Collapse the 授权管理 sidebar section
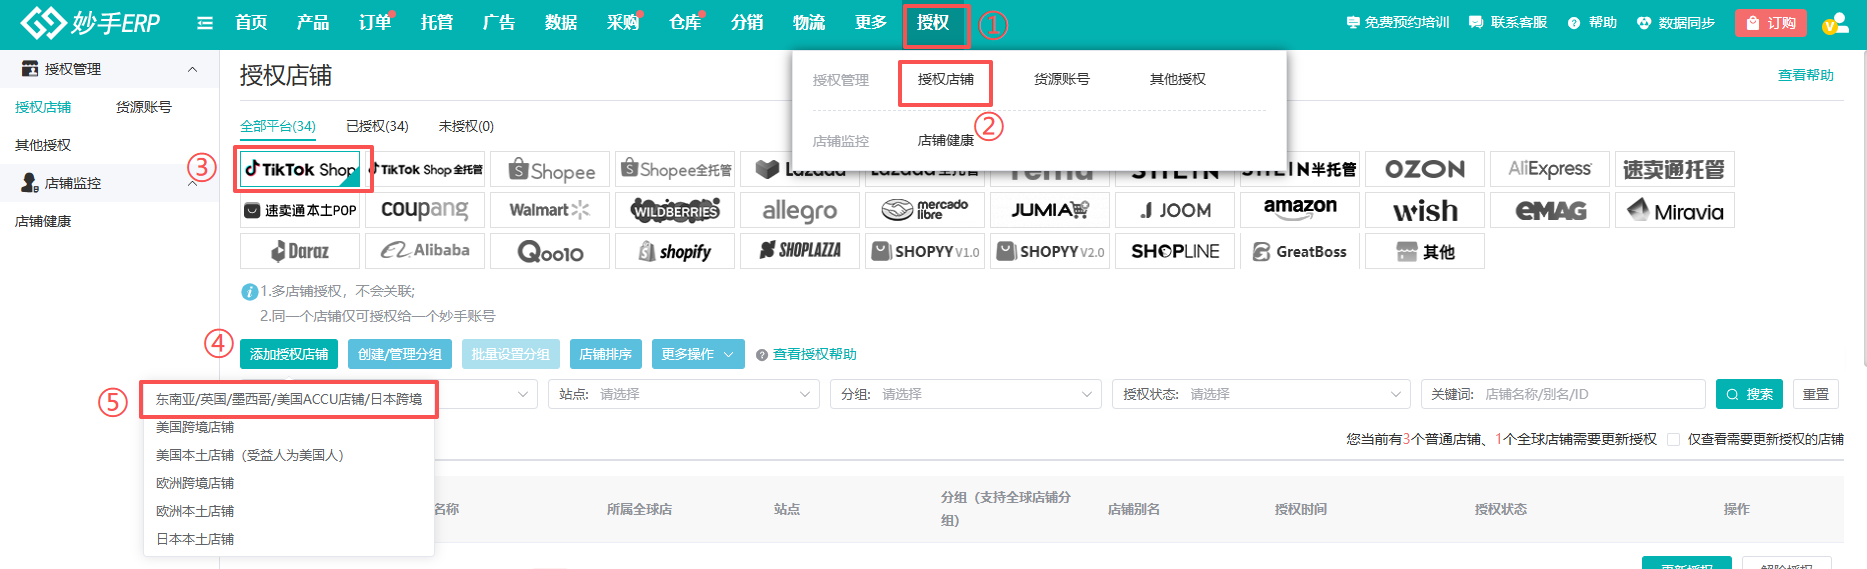This screenshot has width=1867, height=569. pos(192,69)
